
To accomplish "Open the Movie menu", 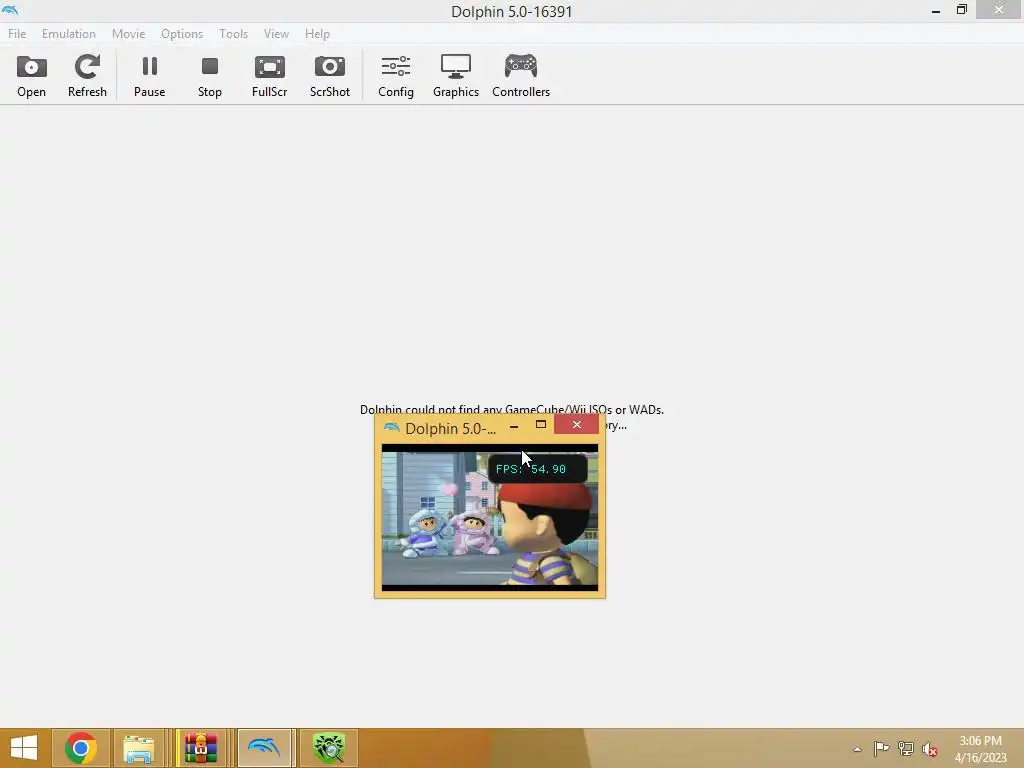I will tap(129, 34).
